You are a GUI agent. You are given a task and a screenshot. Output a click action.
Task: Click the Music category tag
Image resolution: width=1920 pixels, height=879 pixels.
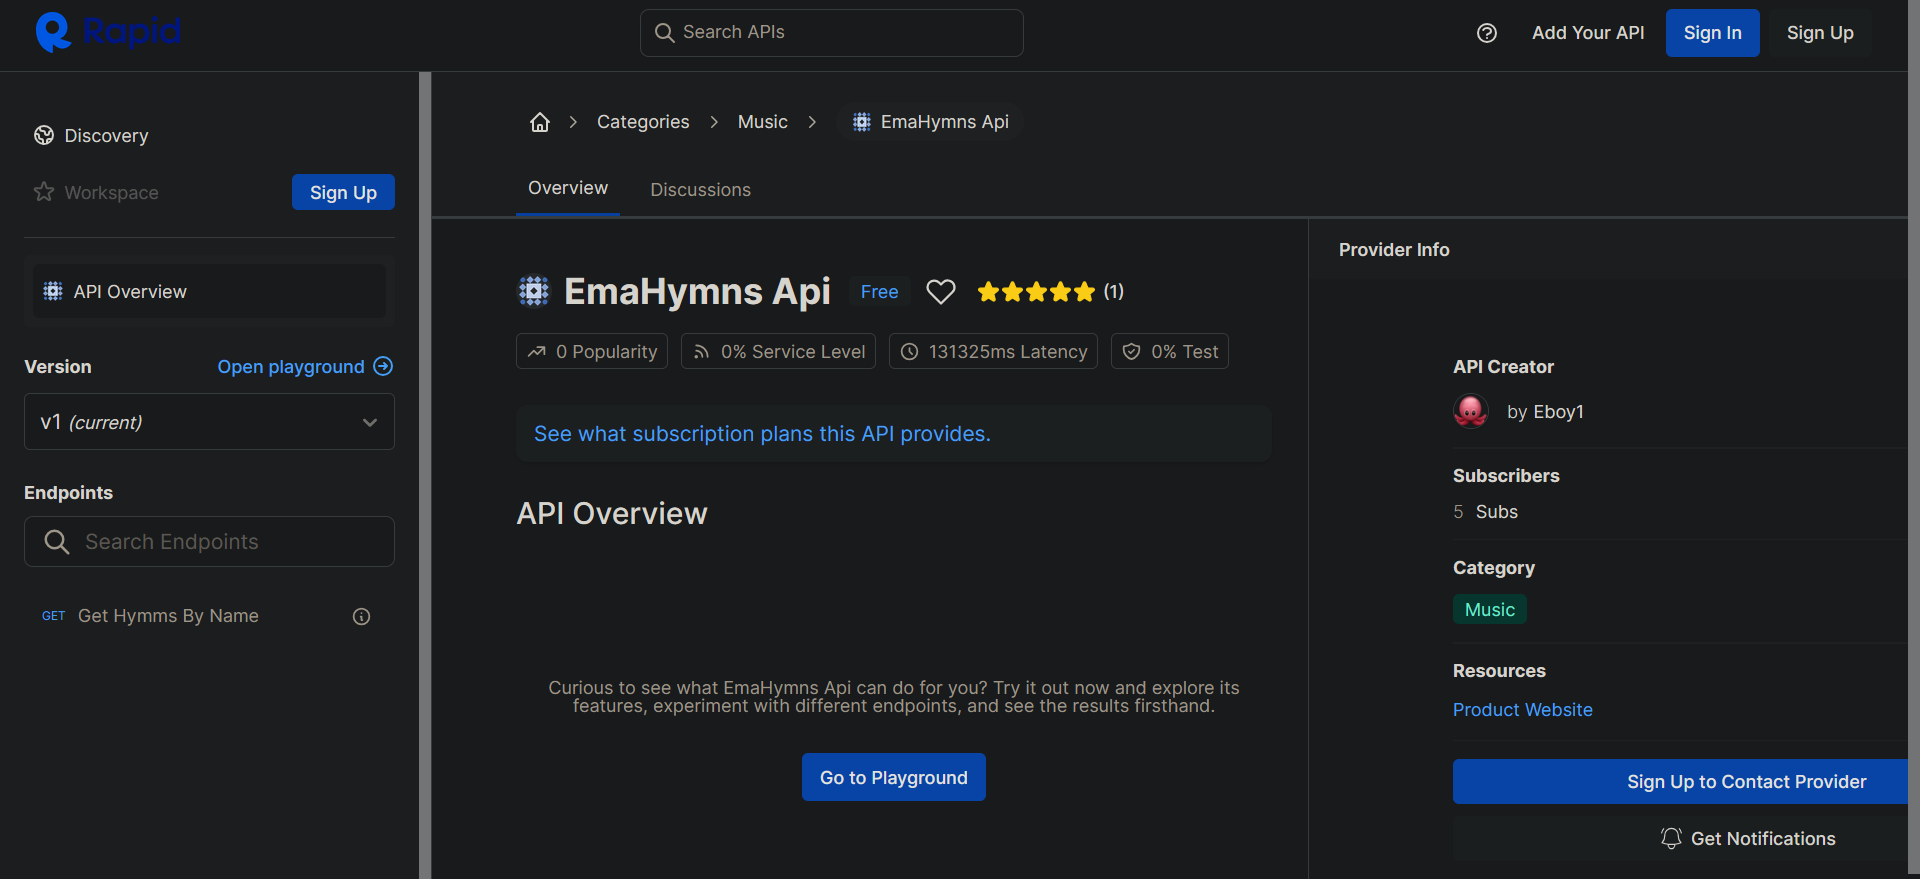tap(1489, 609)
